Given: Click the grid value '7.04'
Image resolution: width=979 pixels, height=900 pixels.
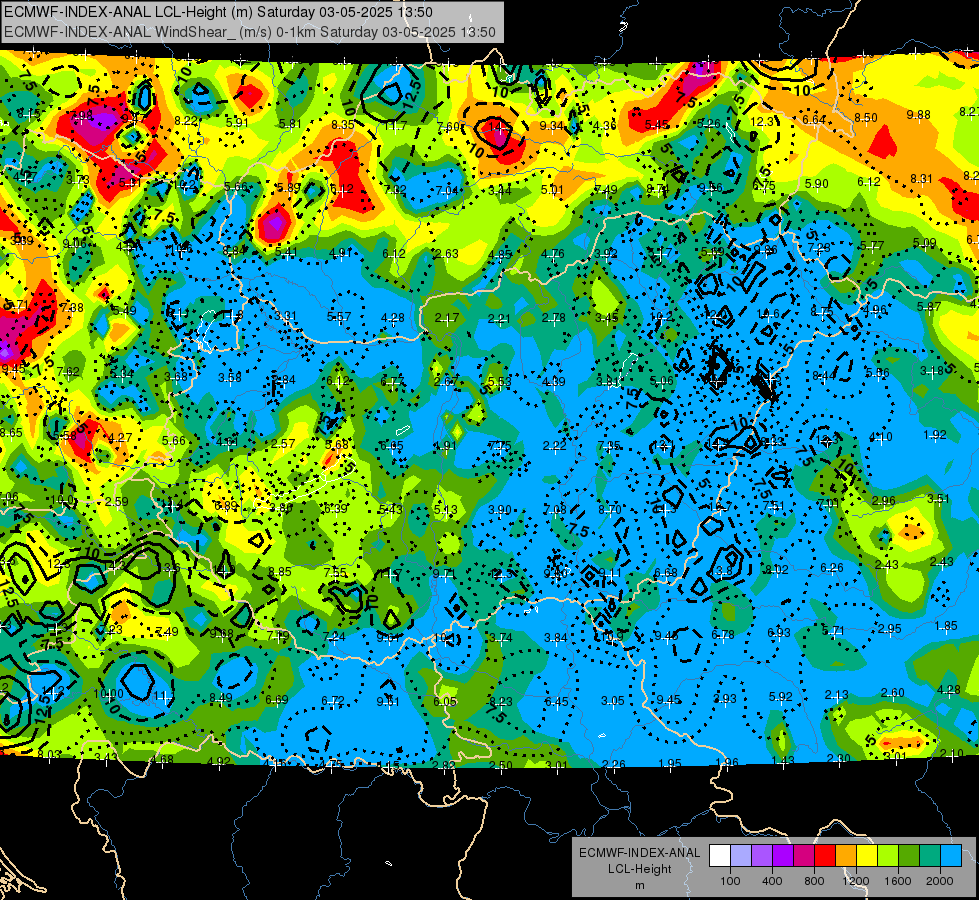Looking at the screenshot, I should pyautogui.click(x=447, y=191).
